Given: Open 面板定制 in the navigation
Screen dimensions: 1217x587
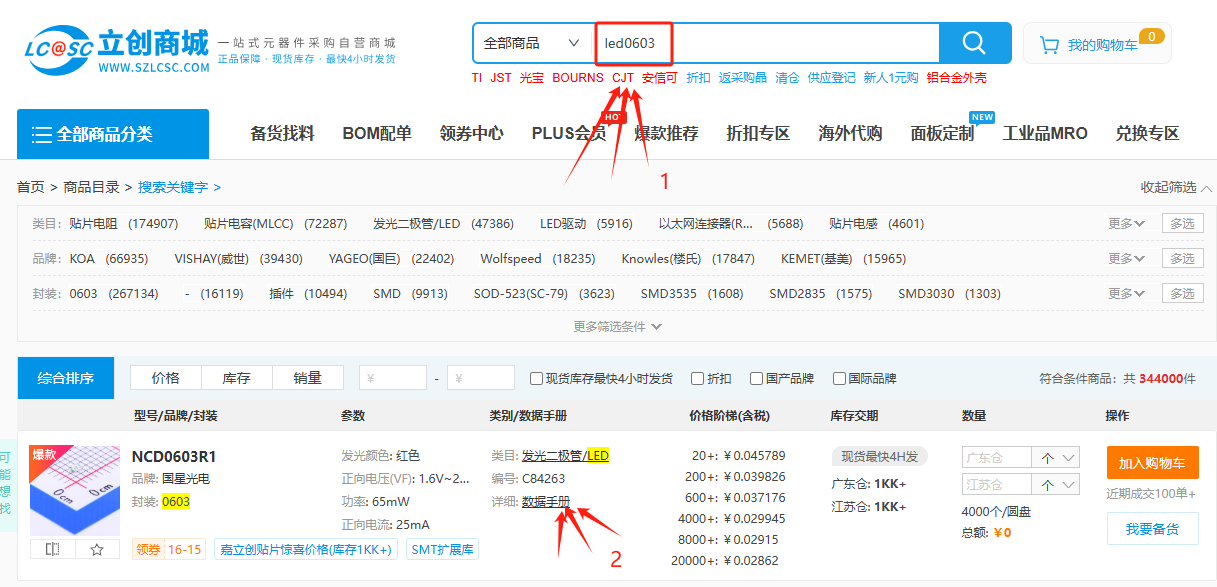Looking at the screenshot, I should coord(942,134).
